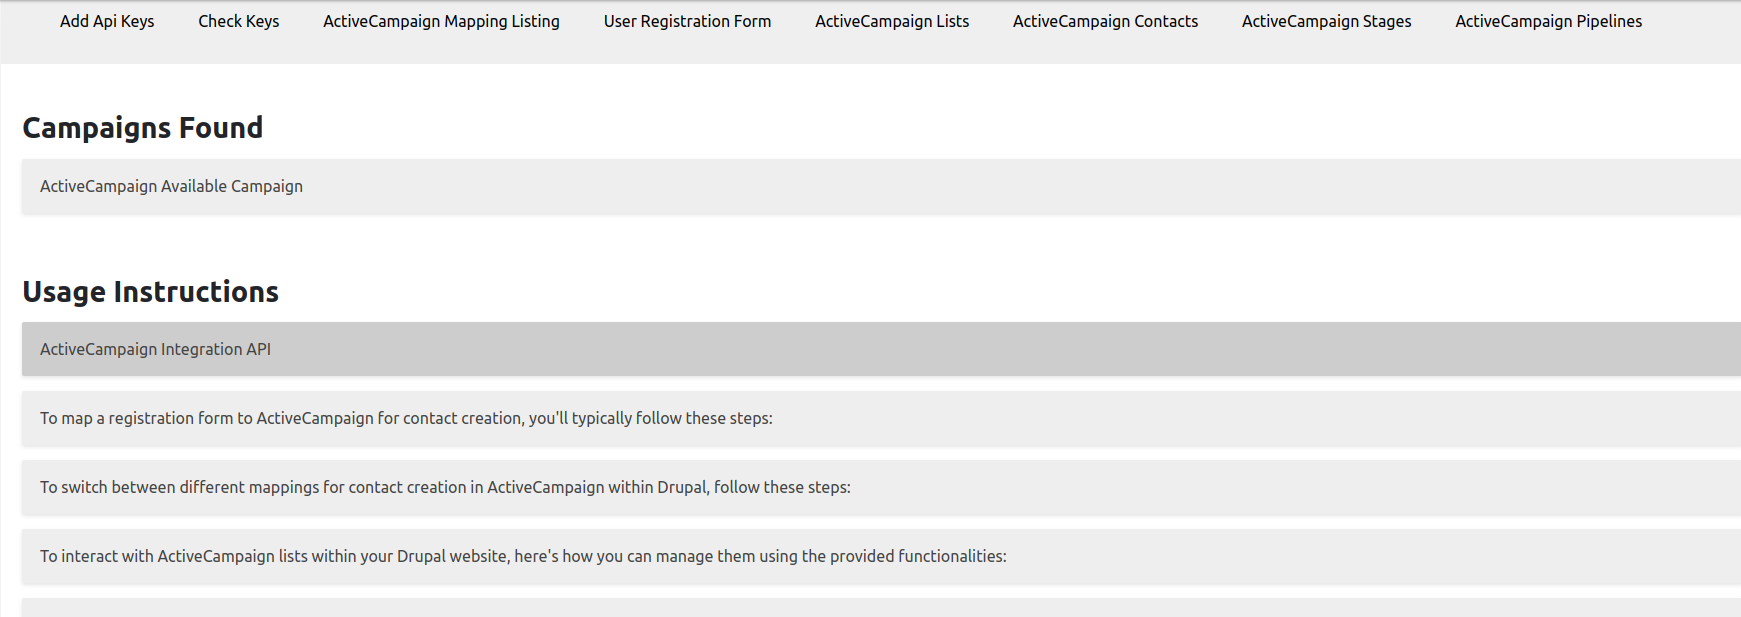This screenshot has height=617, width=1741.
Task: Expand the map a registration form instructions
Action: click(x=881, y=418)
